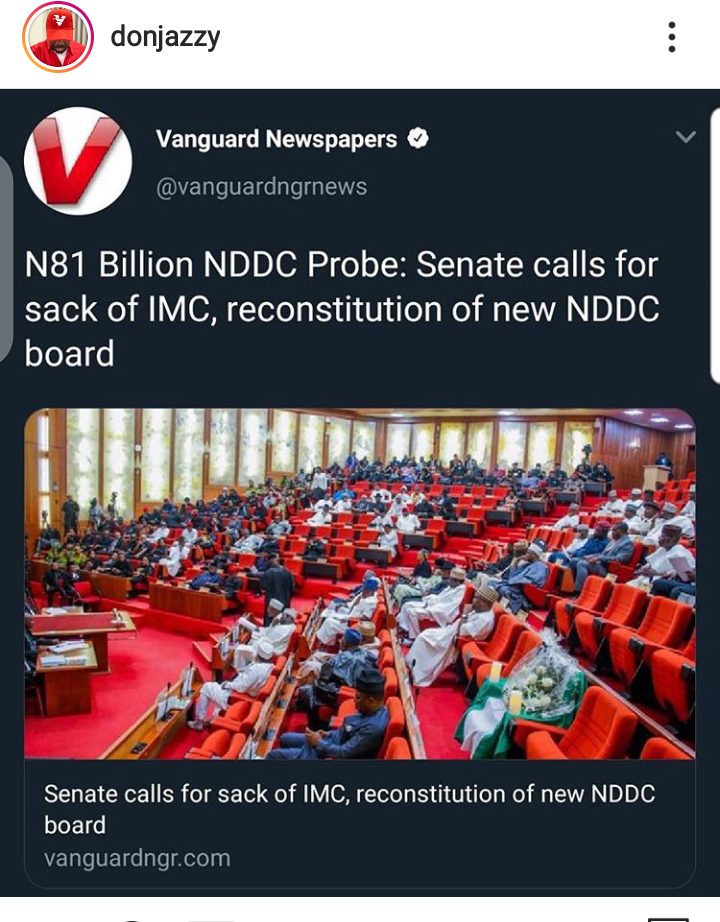Click the Vanguard Newspapers red V logo

[x=78, y=161]
